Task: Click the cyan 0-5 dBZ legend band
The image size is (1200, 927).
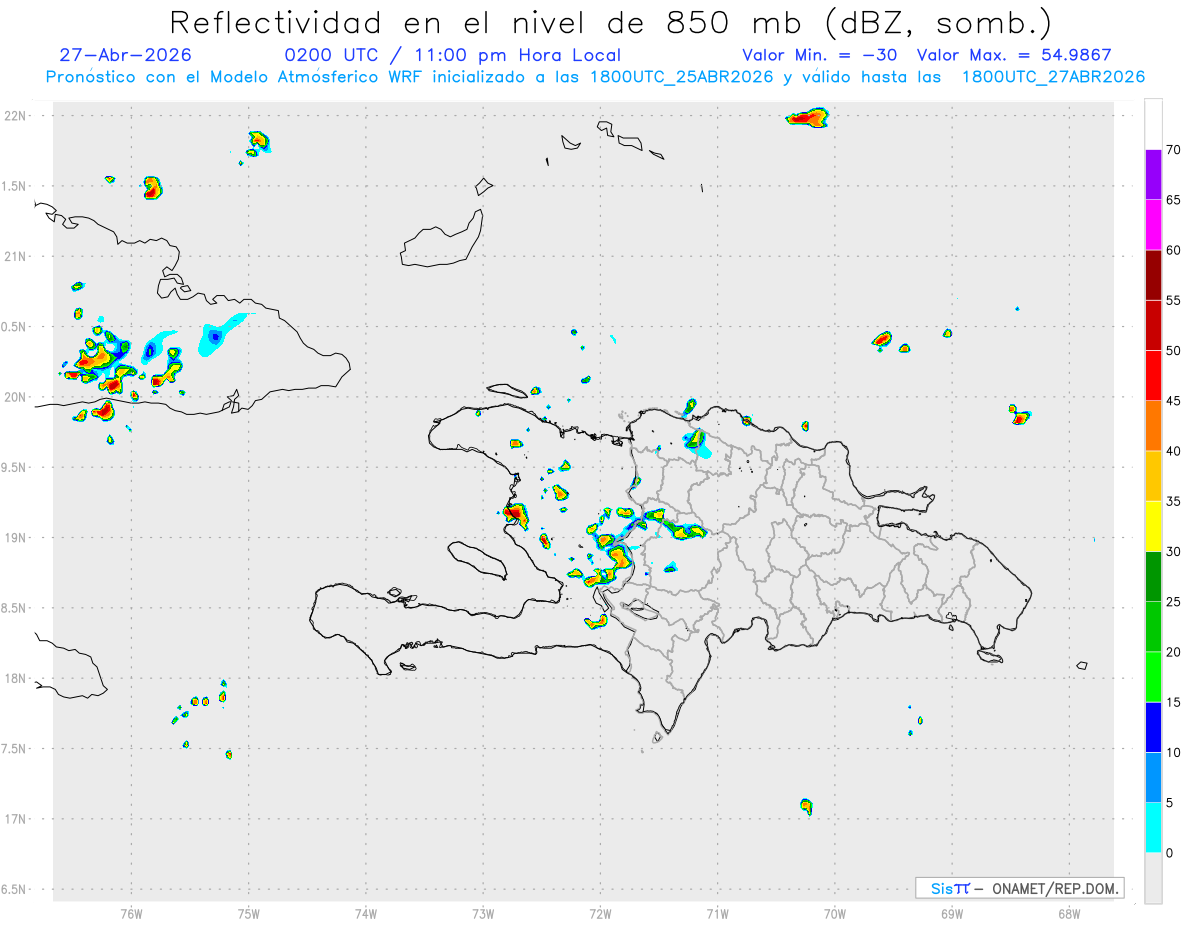Action: click(x=1153, y=828)
